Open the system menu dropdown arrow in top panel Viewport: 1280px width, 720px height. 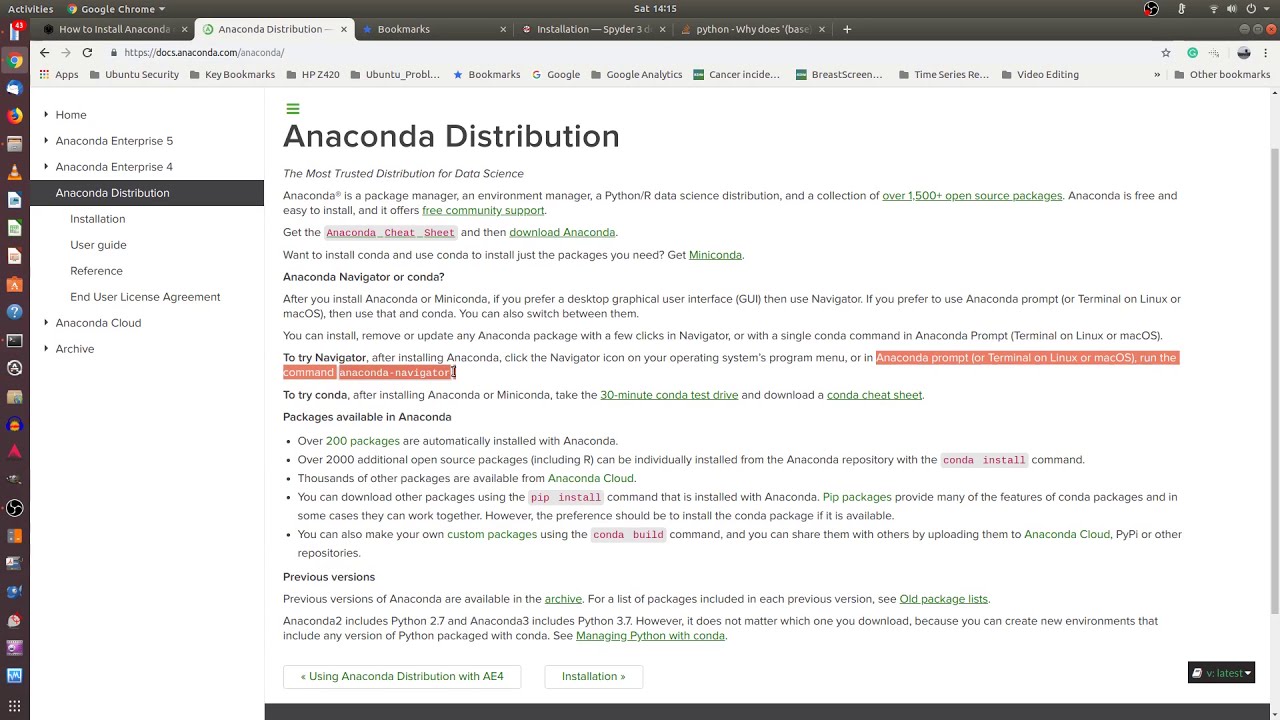(x=1269, y=9)
